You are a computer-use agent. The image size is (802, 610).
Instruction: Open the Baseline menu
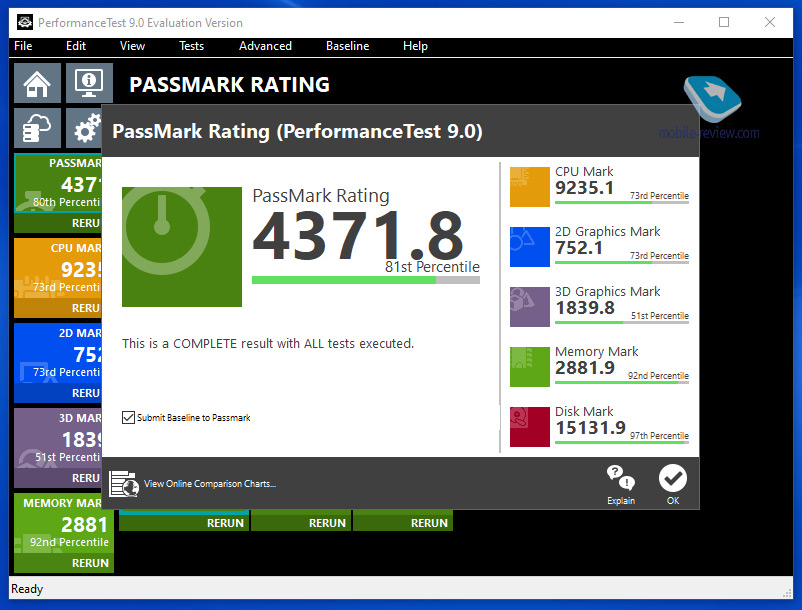(347, 46)
